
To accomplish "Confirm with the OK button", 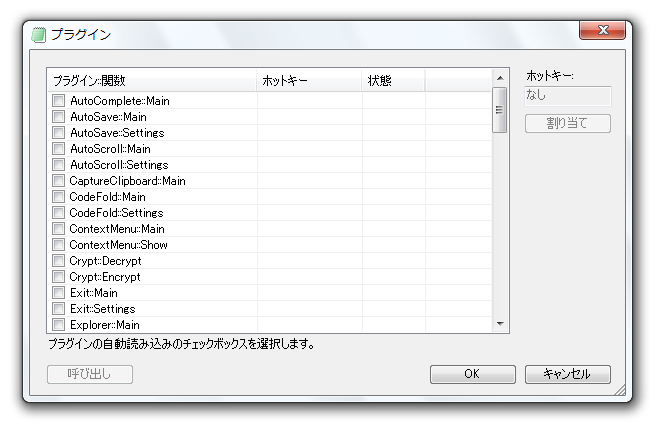I will coord(472,374).
